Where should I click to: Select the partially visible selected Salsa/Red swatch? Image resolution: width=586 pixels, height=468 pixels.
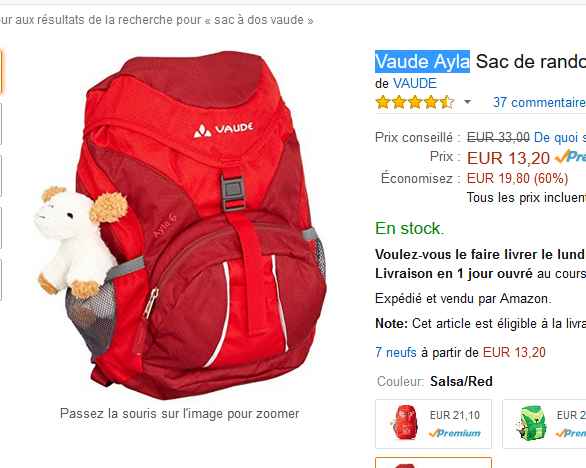[434, 462]
